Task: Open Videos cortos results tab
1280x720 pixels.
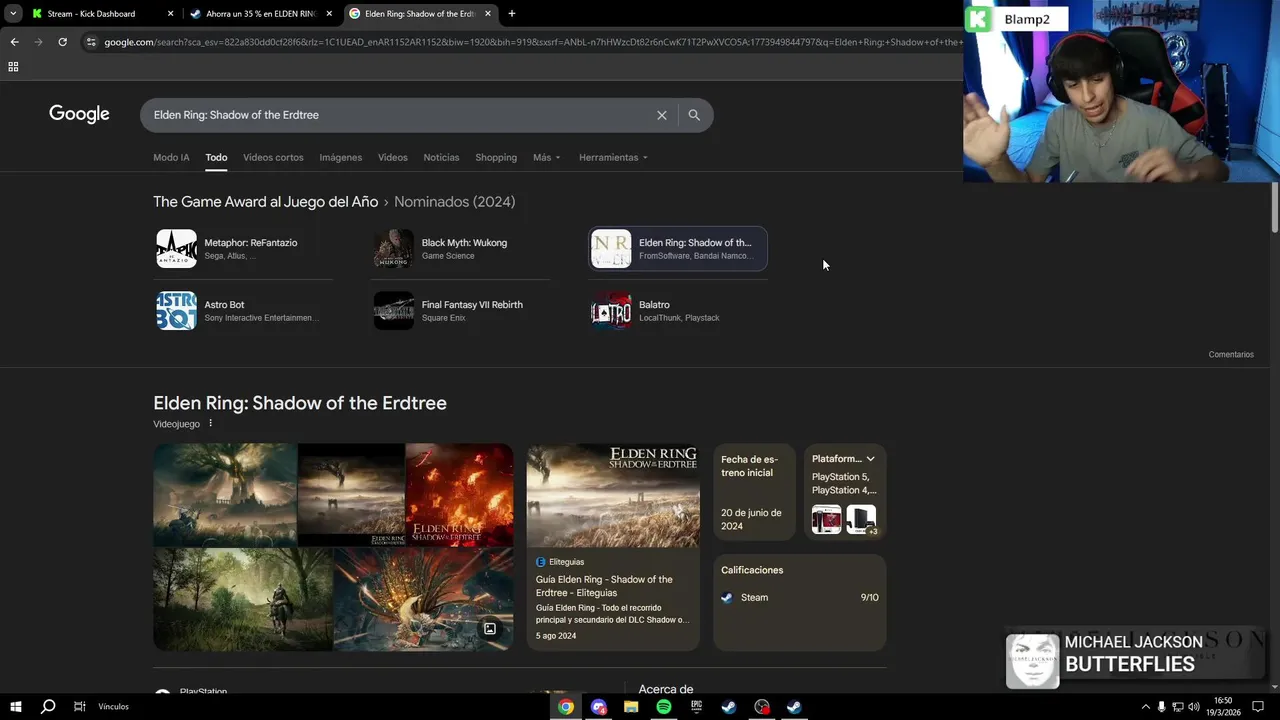Action: 273,157
